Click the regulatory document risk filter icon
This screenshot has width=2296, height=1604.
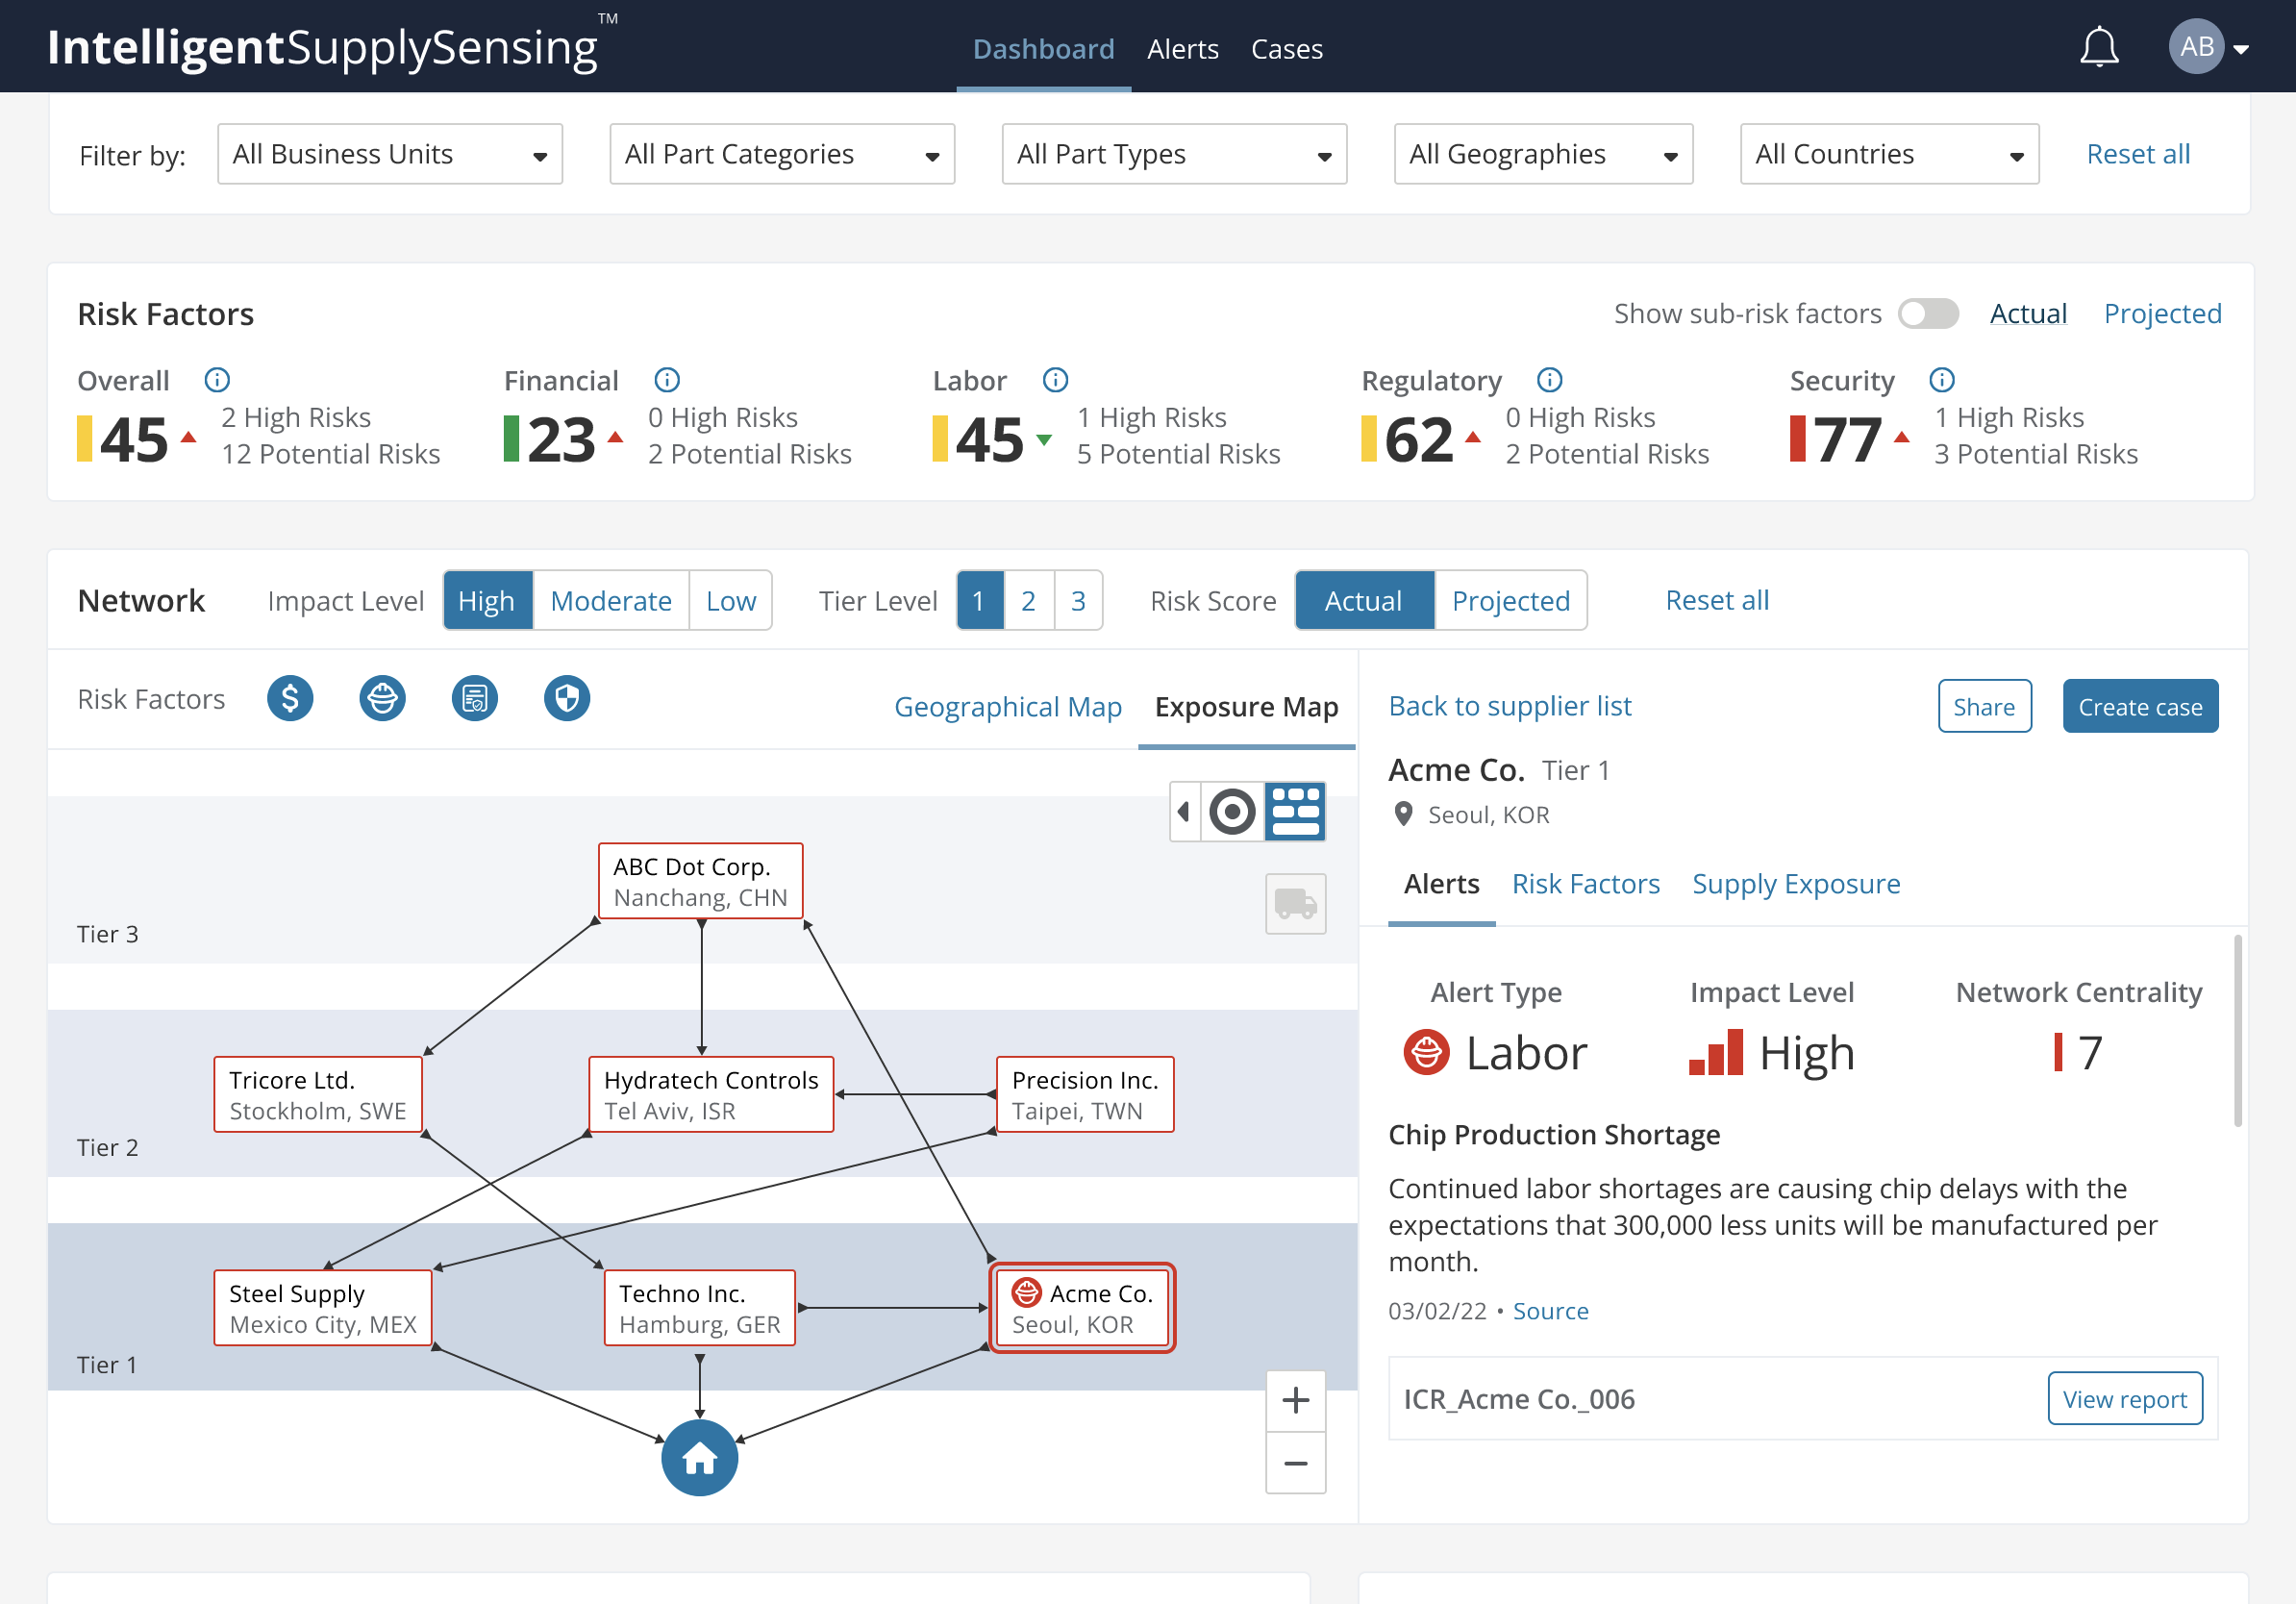475,696
